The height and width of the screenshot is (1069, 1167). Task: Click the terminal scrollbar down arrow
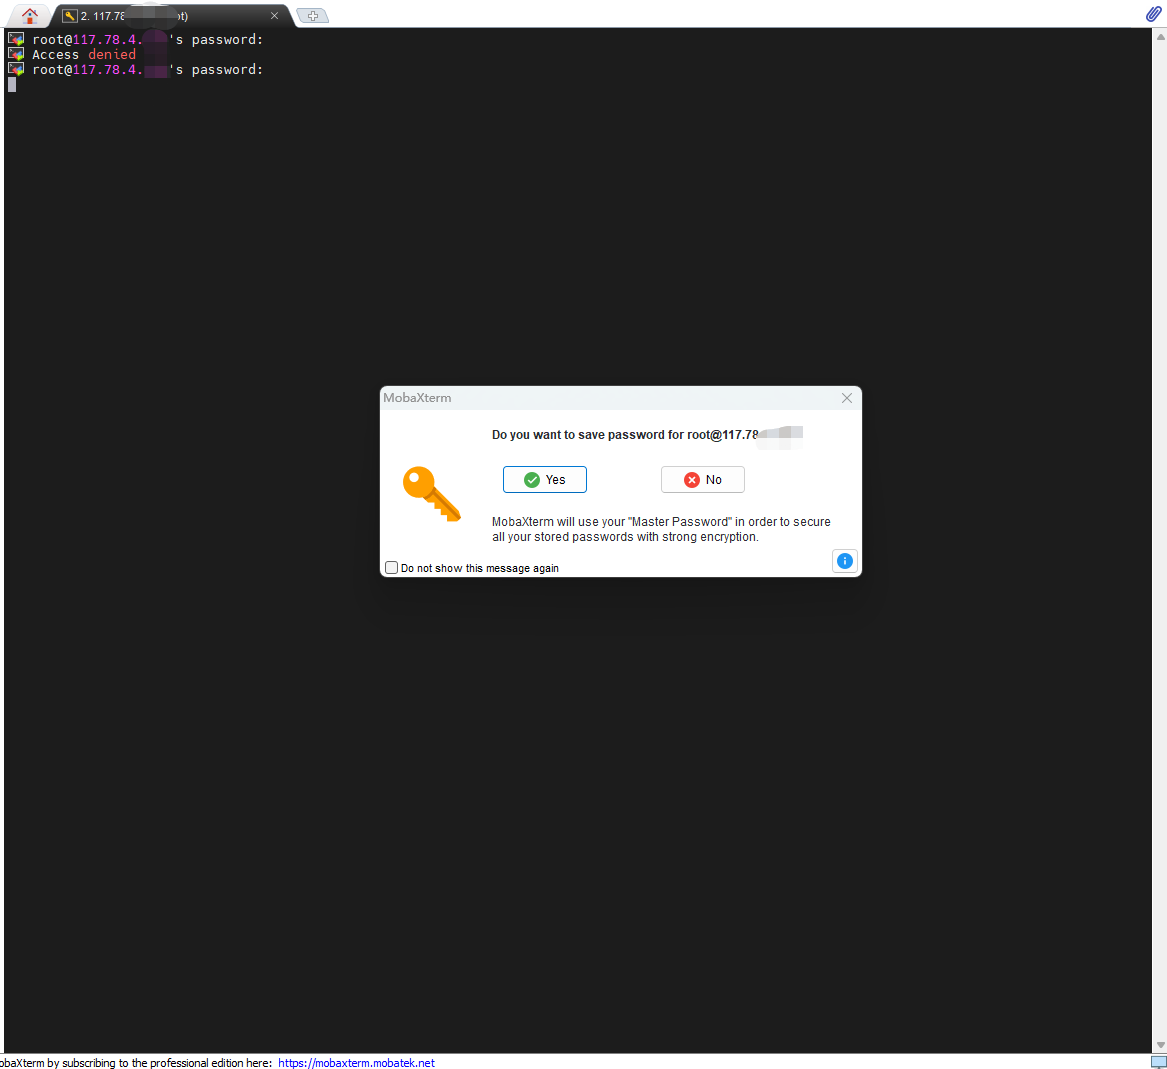point(1160,1045)
